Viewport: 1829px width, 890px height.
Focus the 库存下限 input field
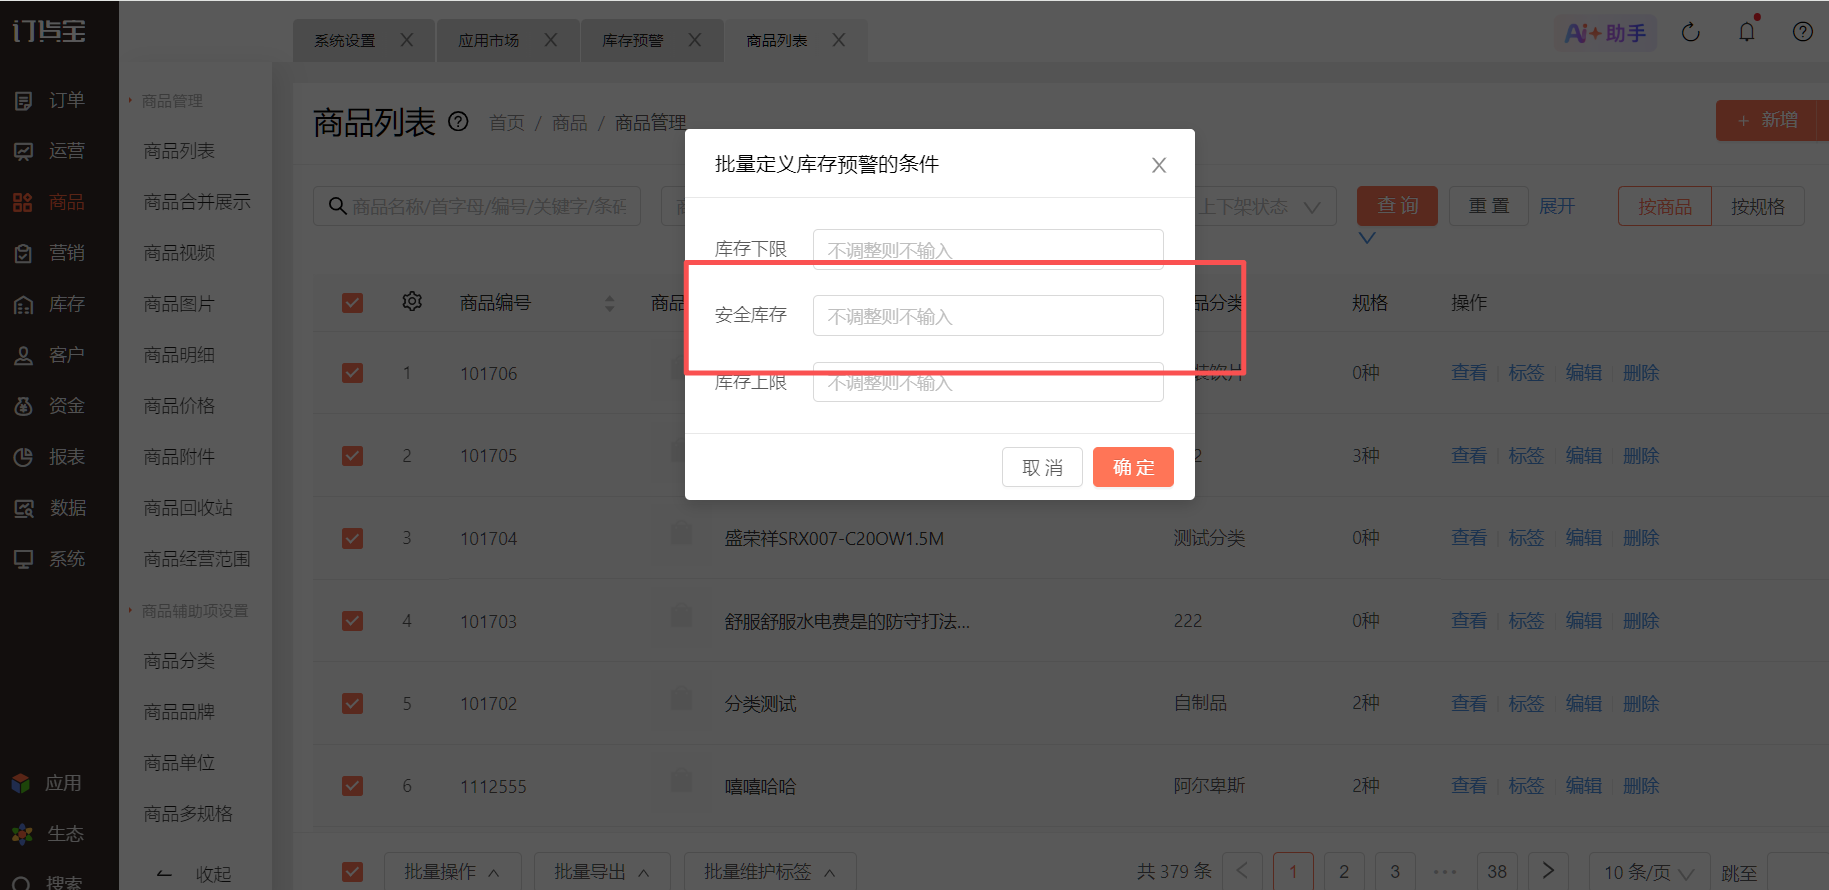click(x=988, y=249)
